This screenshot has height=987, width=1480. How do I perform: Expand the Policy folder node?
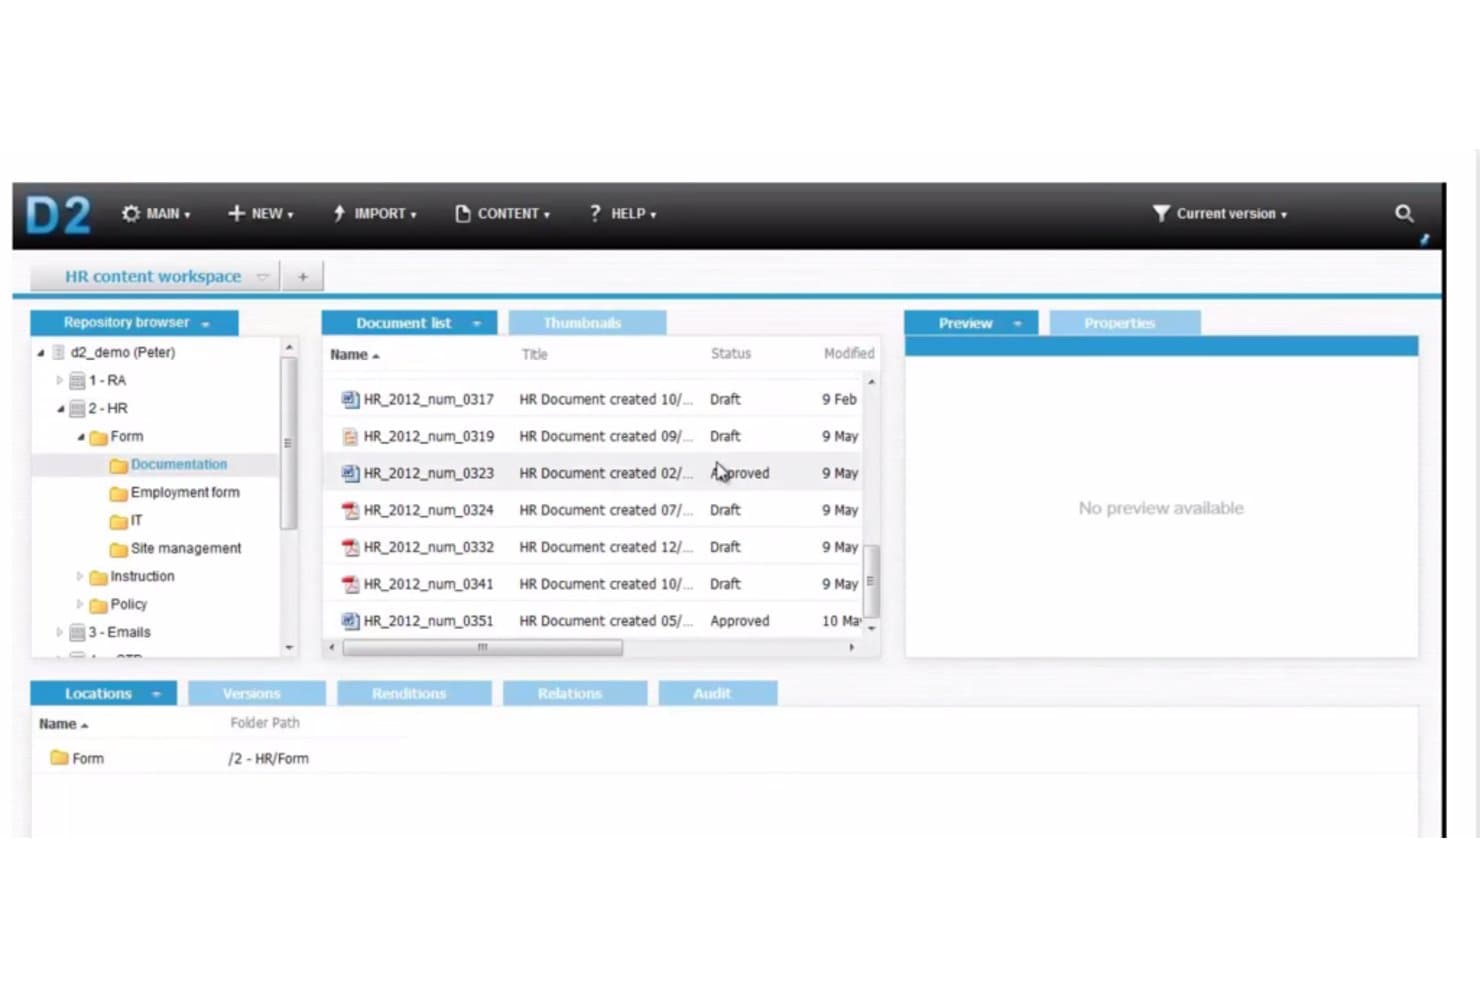pos(80,604)
